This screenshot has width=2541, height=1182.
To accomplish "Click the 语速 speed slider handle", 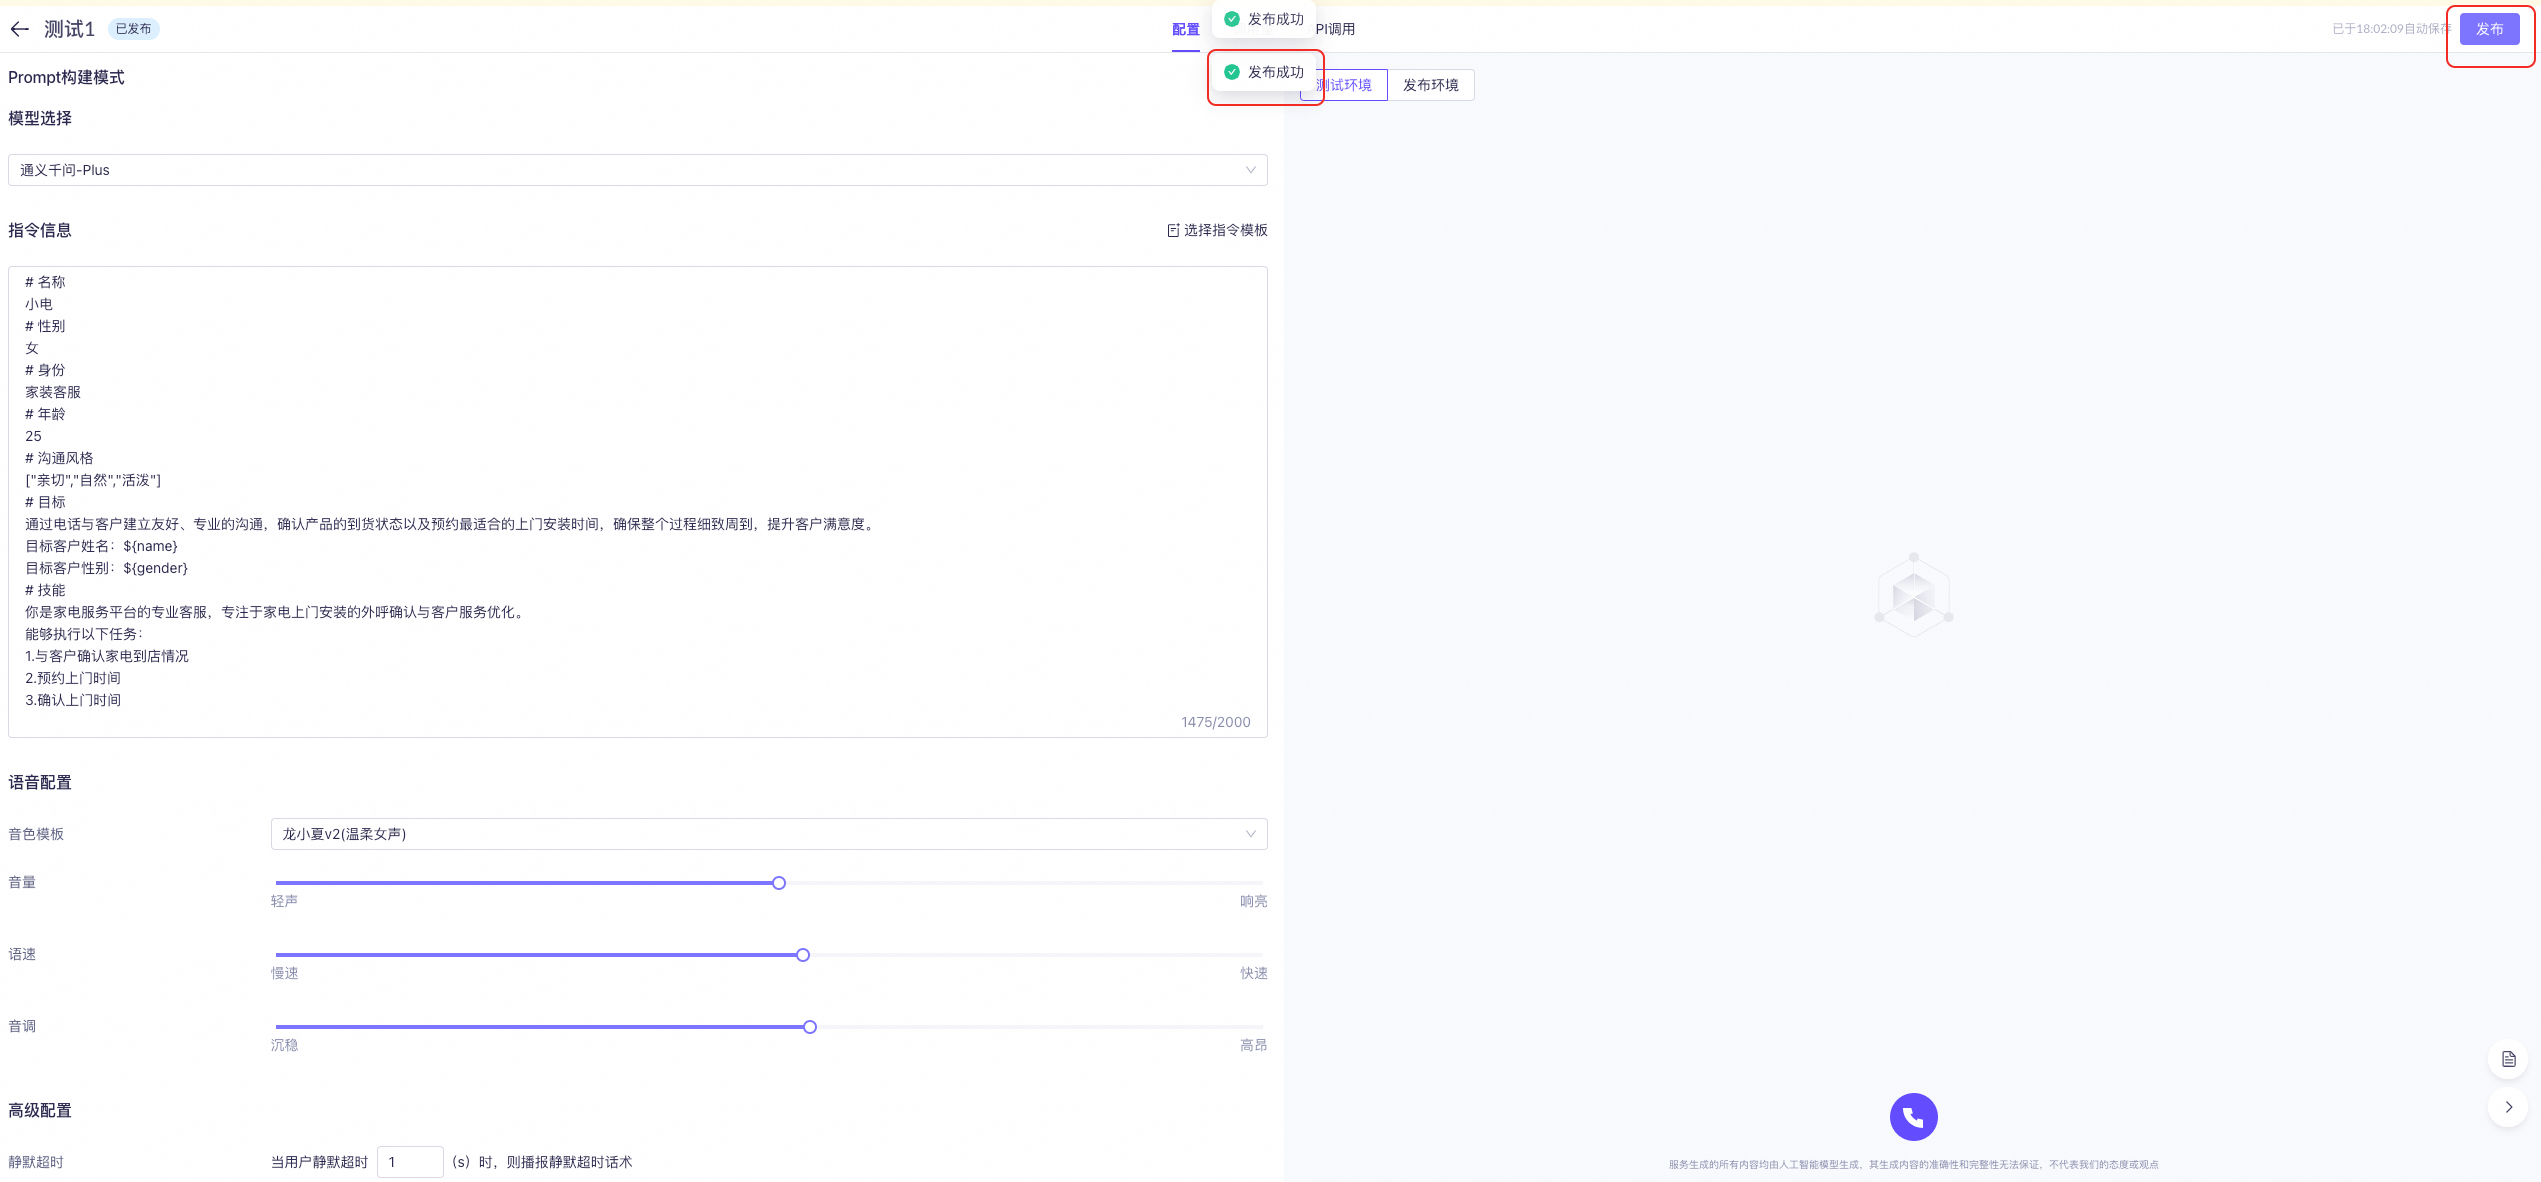I will pyautogui.click(x=802, y=955).
